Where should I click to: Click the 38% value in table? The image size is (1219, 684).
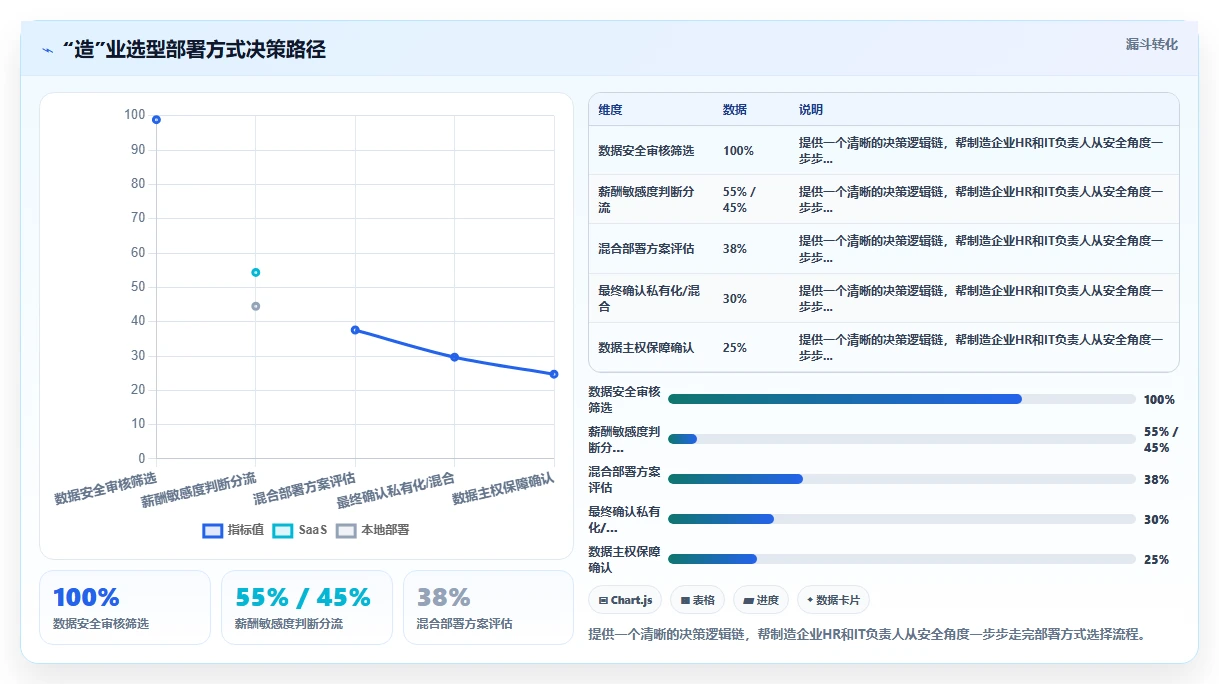point(735,249)
